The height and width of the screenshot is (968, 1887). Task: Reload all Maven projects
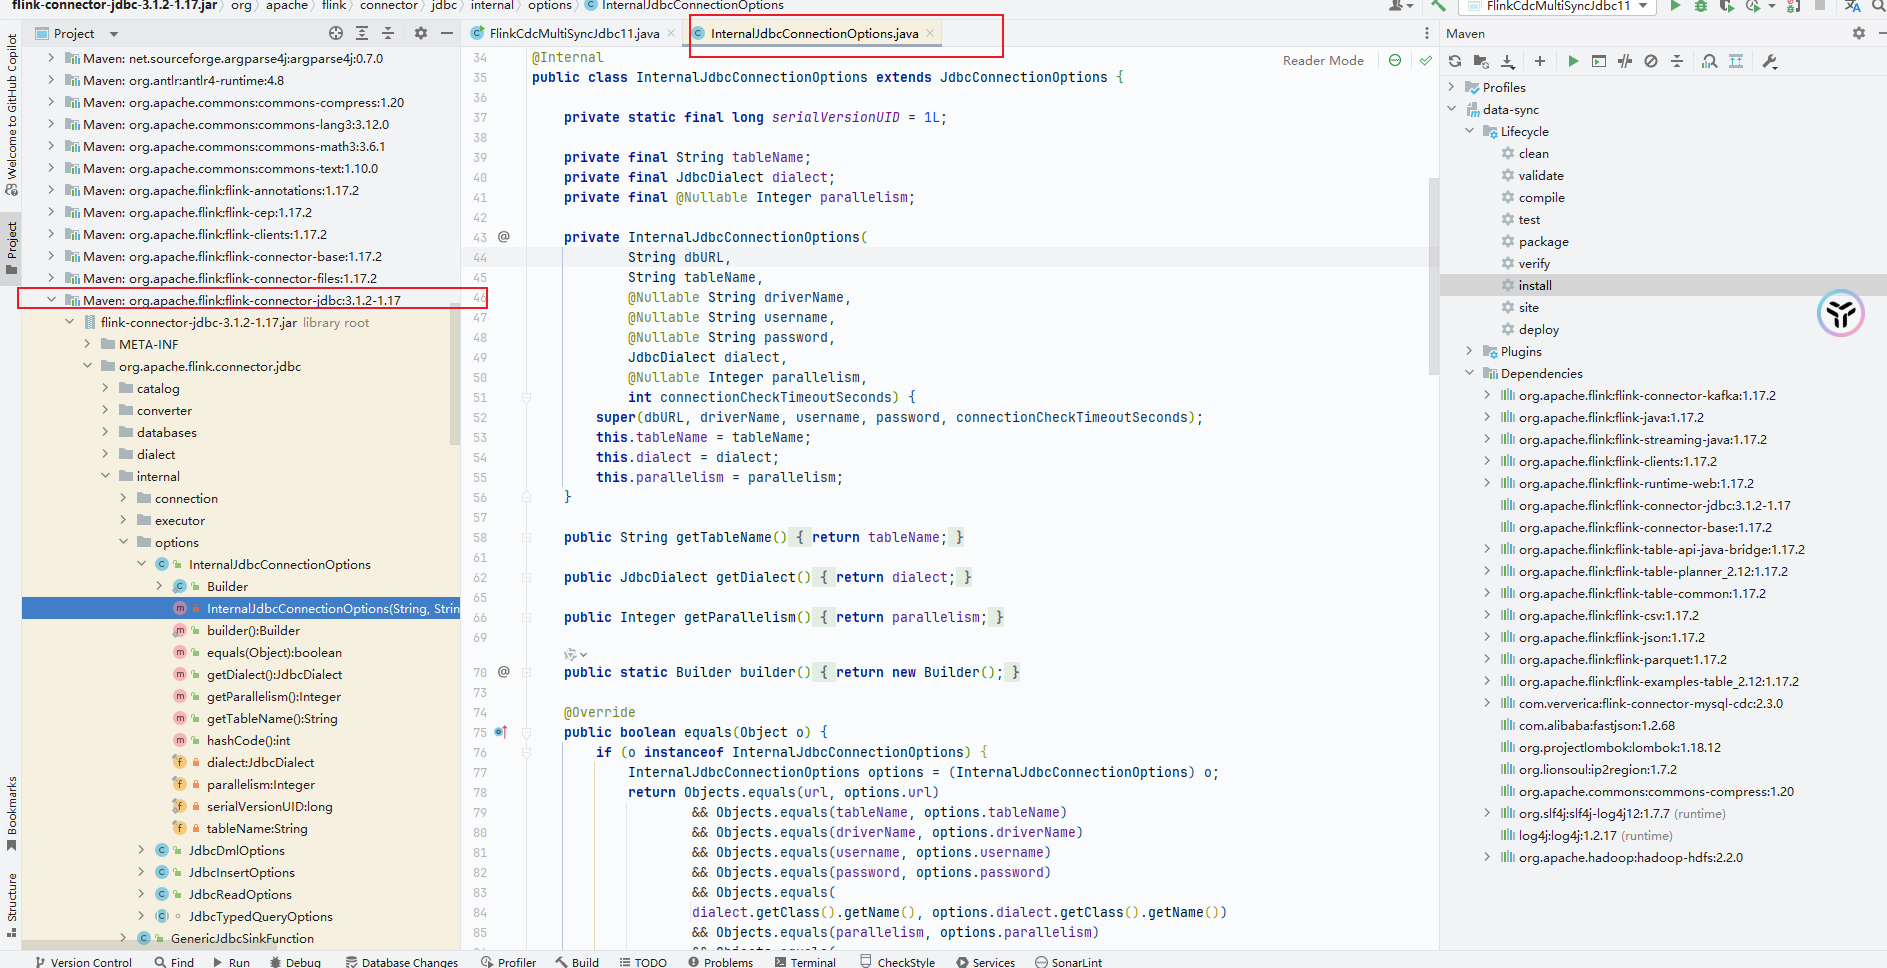click(1455, 61)
